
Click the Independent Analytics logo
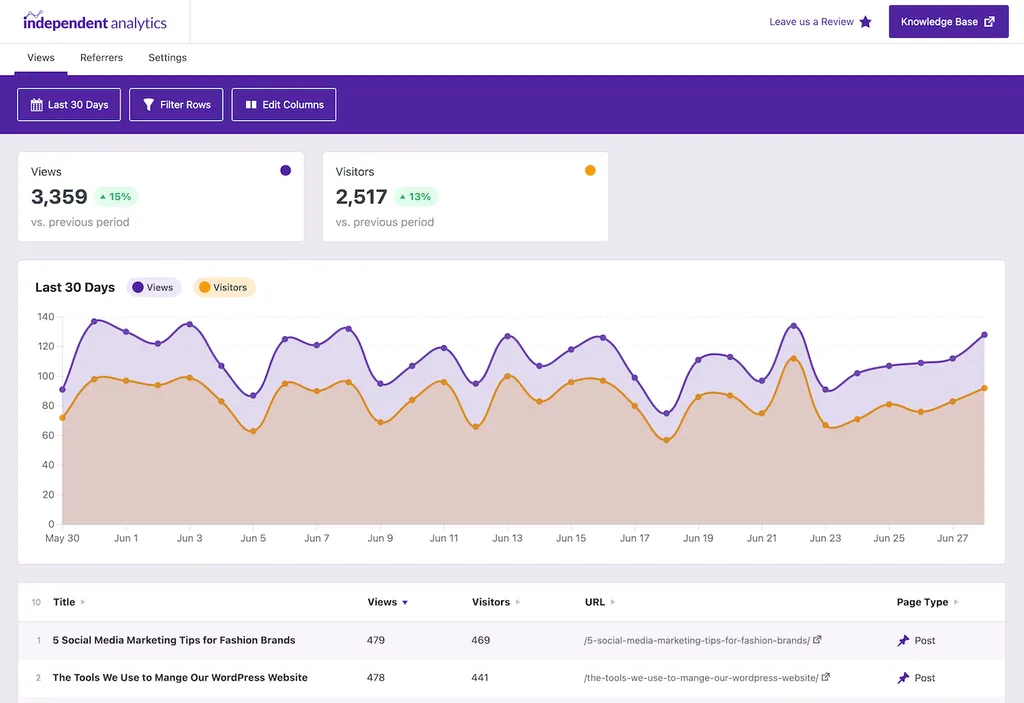coord(95,22)
